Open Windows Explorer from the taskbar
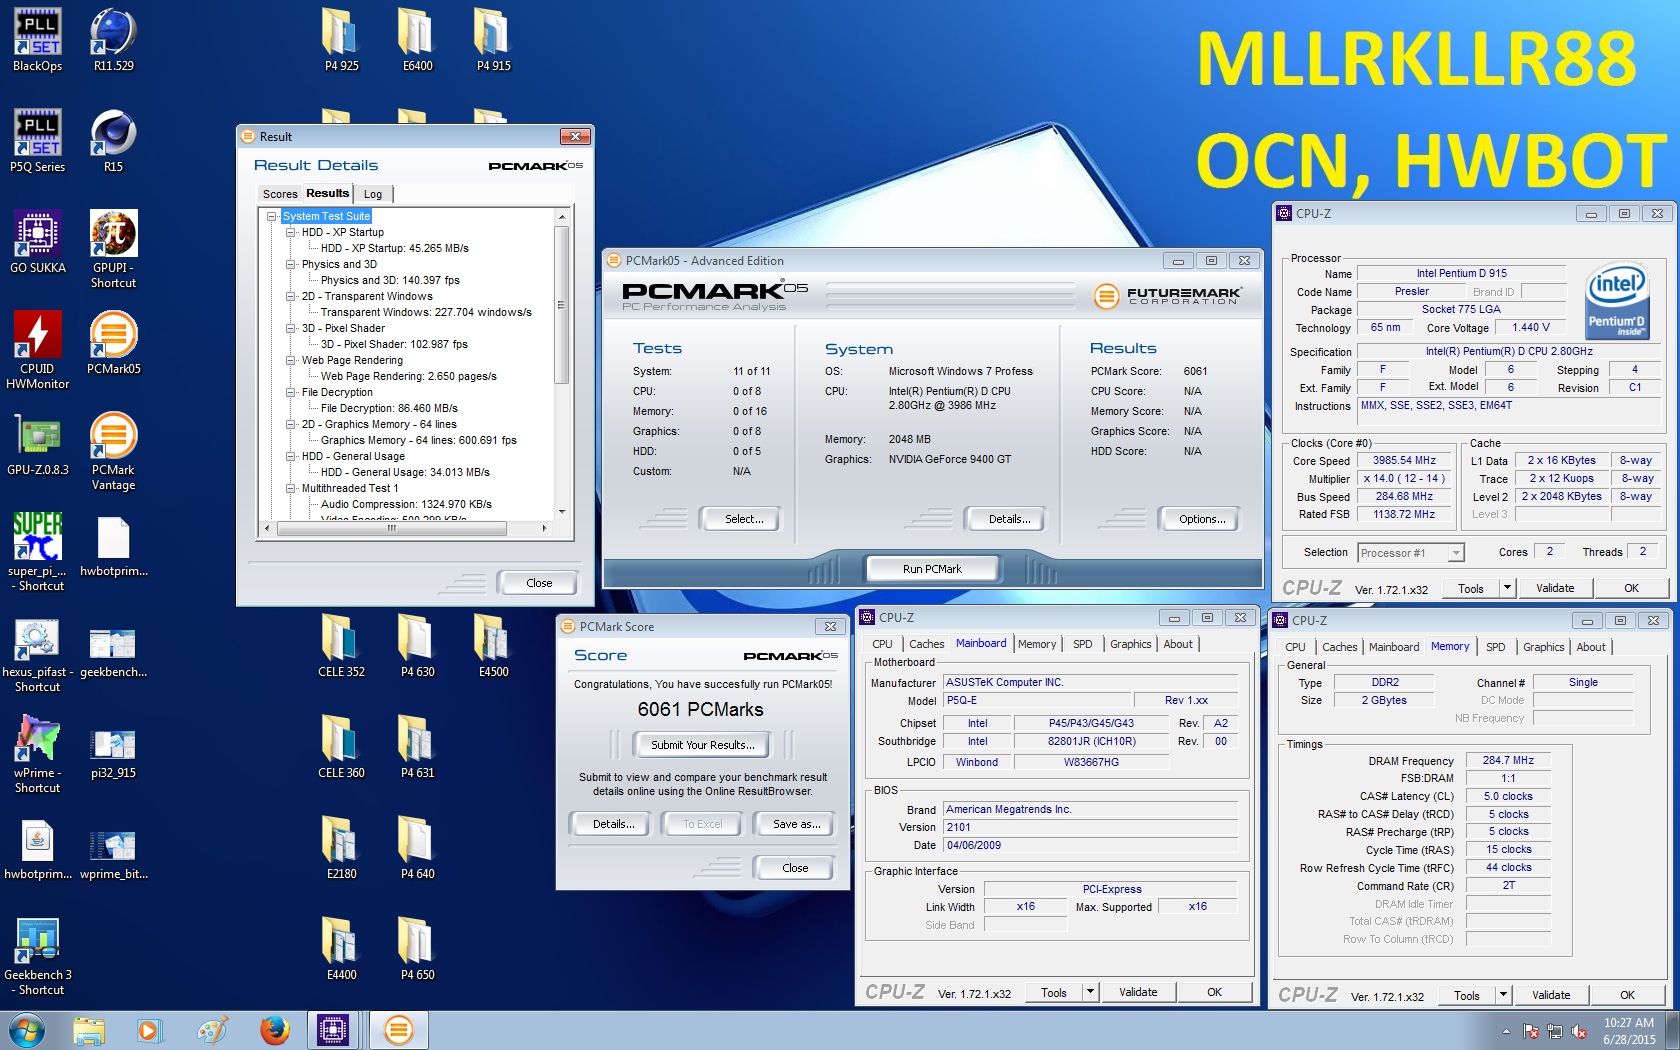The height and width of the screenshot is (1050, 1680). (x=88, y=1030)
